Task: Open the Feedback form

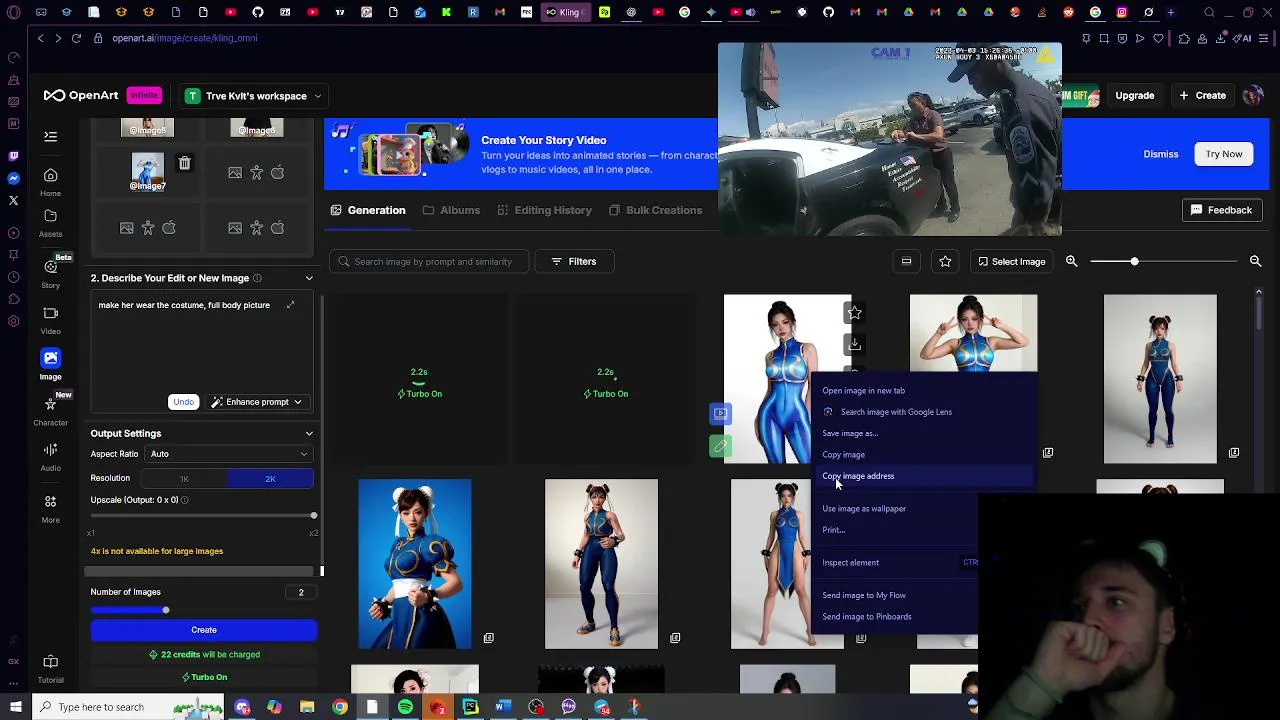Action: [x=1221, y=210]
